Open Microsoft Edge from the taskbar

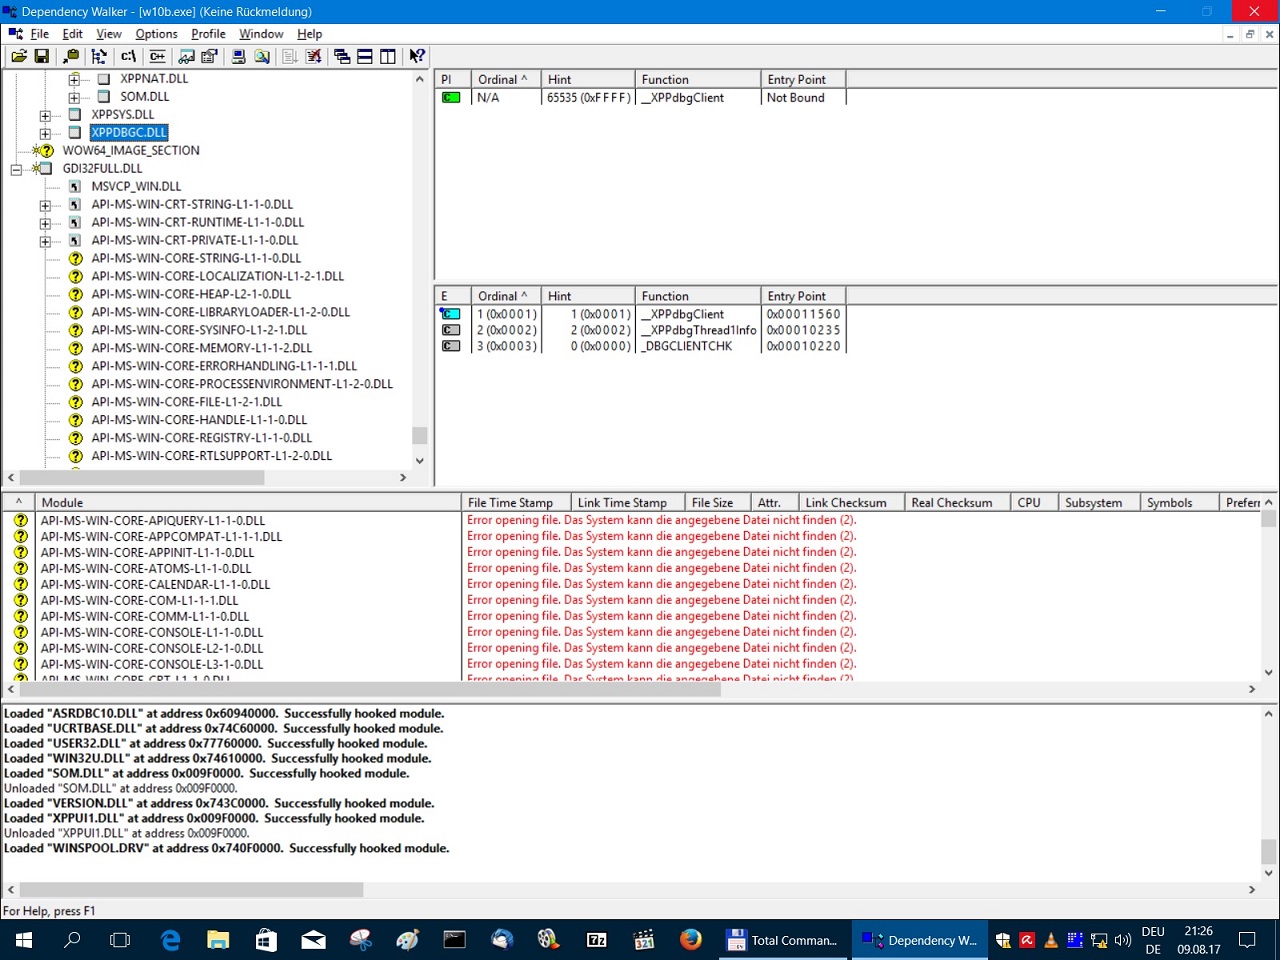(170, 940)
